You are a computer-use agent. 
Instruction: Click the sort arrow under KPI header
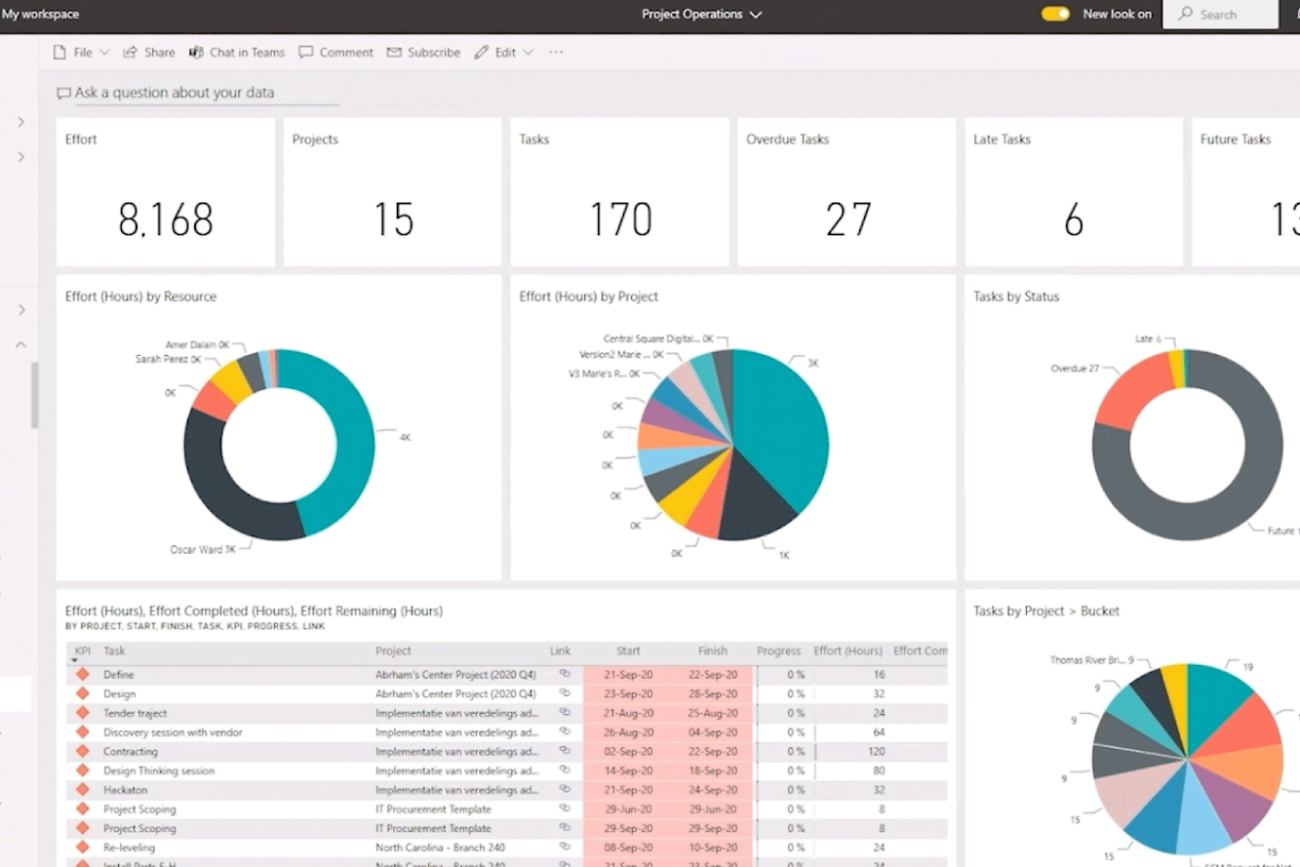click(x=75, y=661)
